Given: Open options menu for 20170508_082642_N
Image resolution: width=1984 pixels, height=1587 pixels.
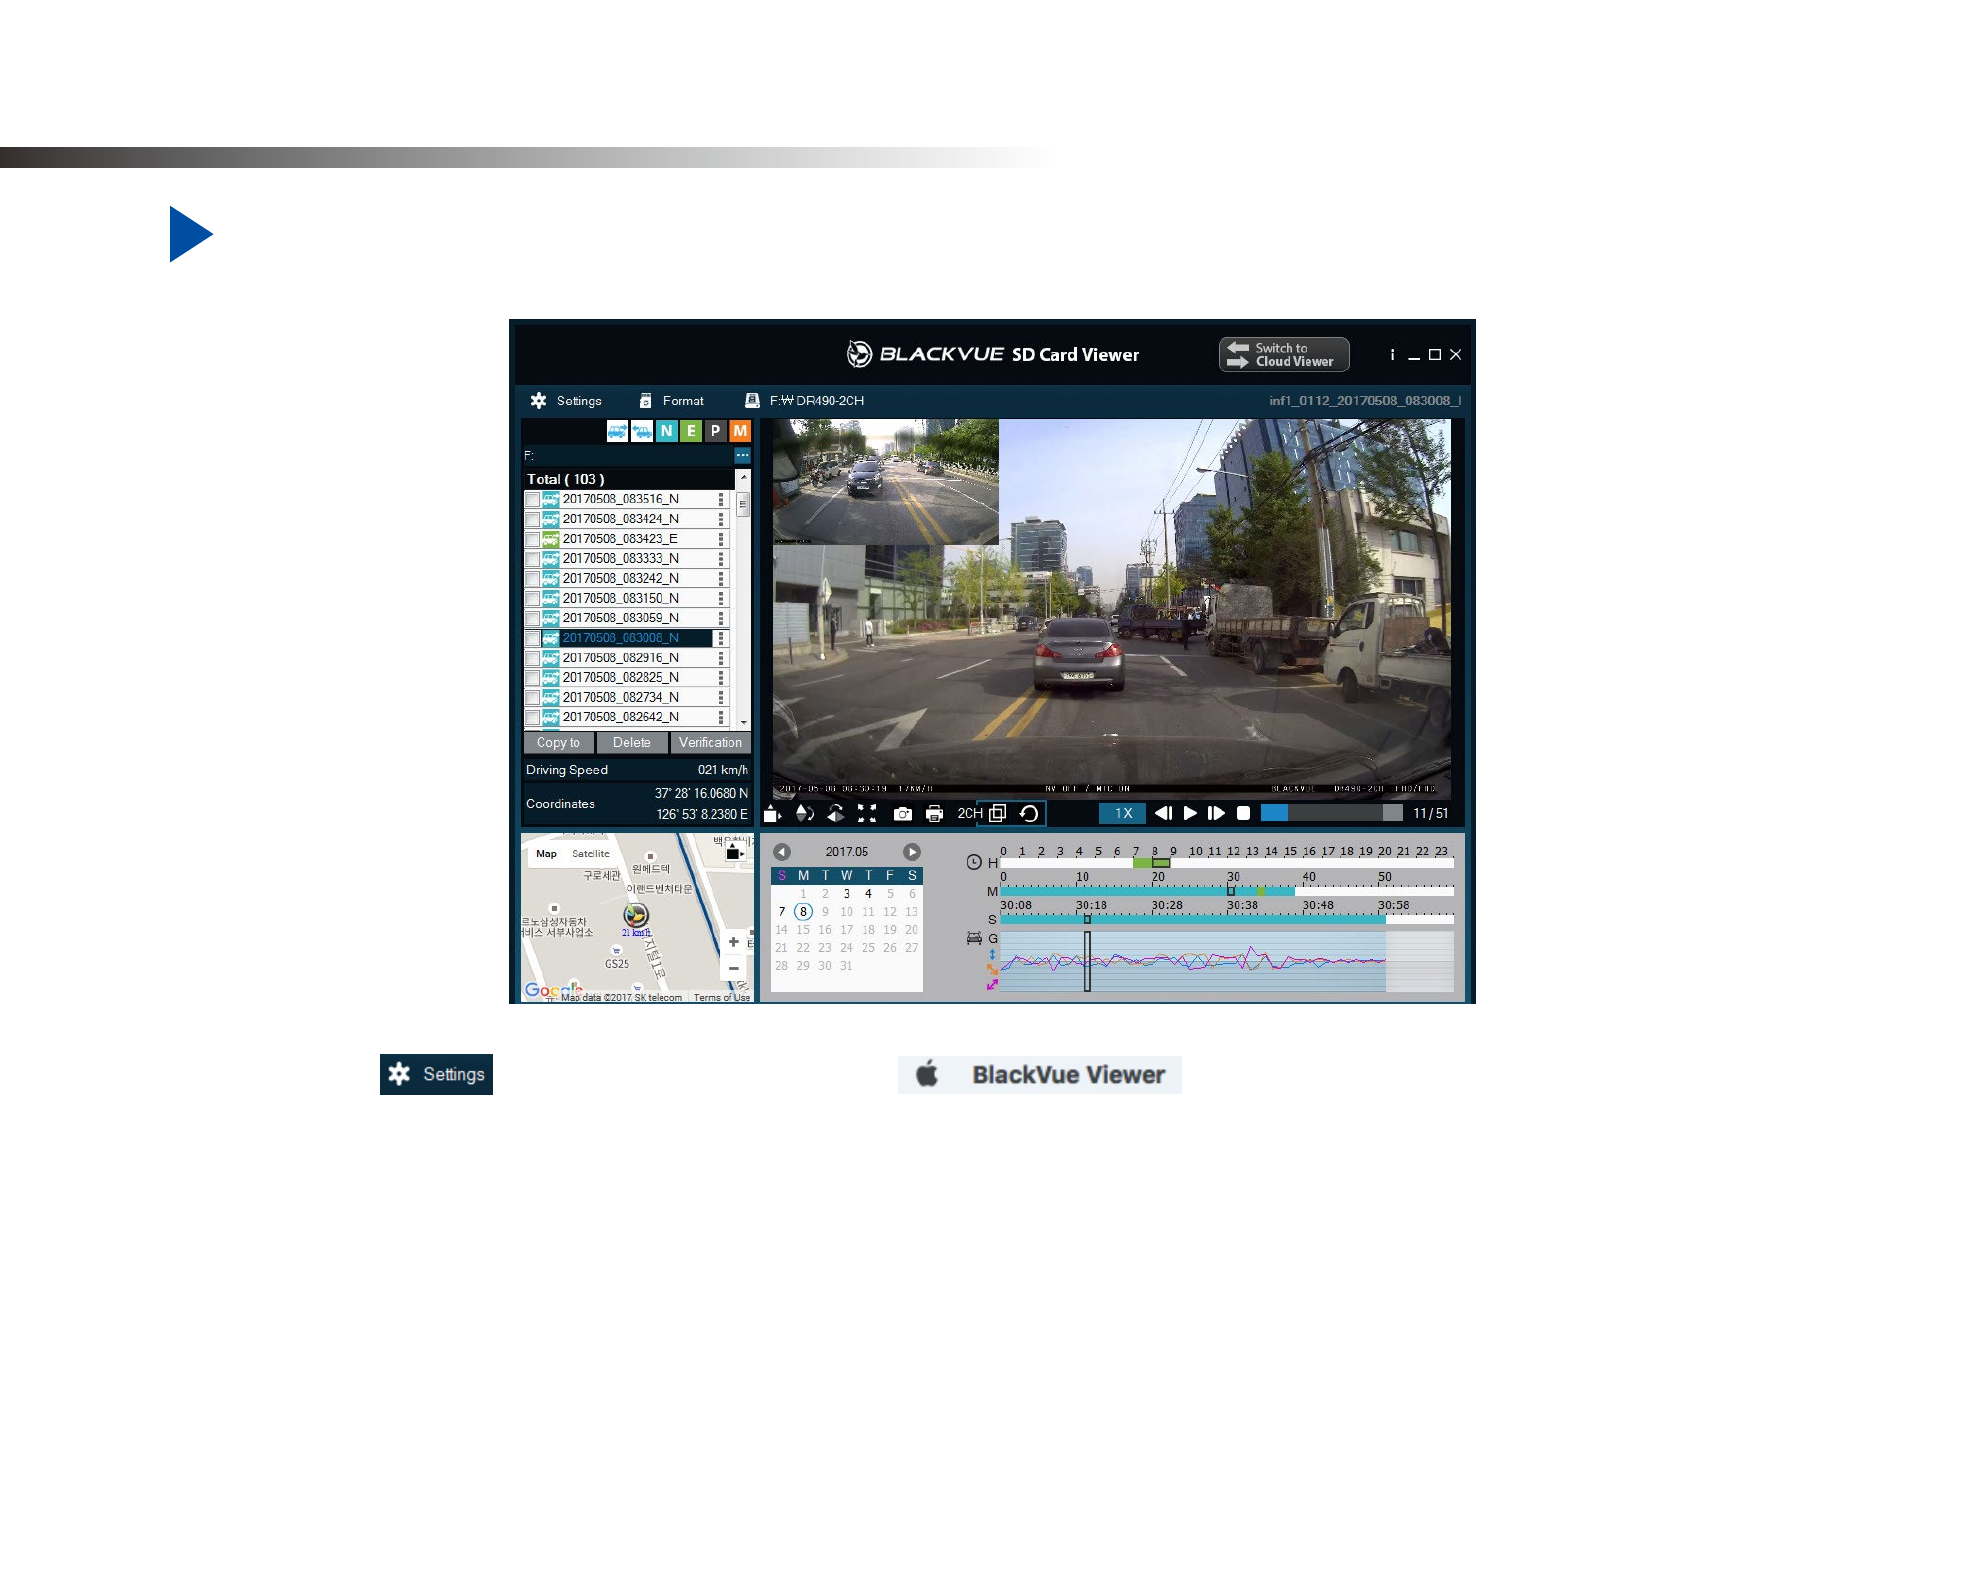Looking at the screenshot, I should click(x=720, y=717).
